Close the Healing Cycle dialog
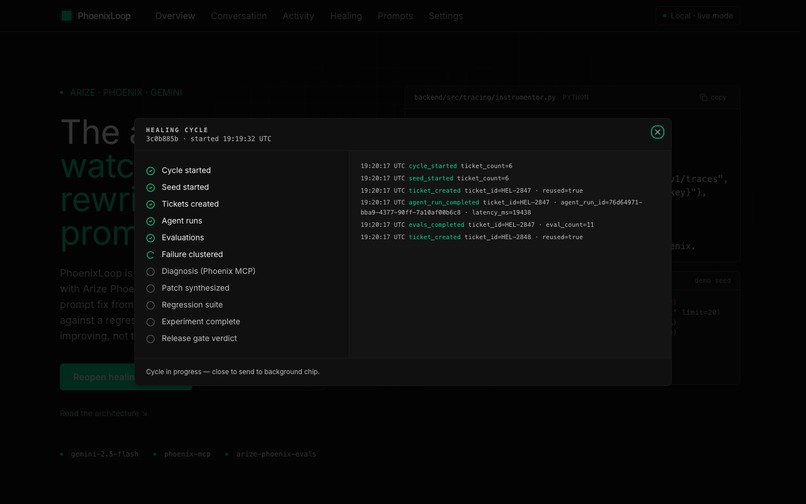 (657, 132)
